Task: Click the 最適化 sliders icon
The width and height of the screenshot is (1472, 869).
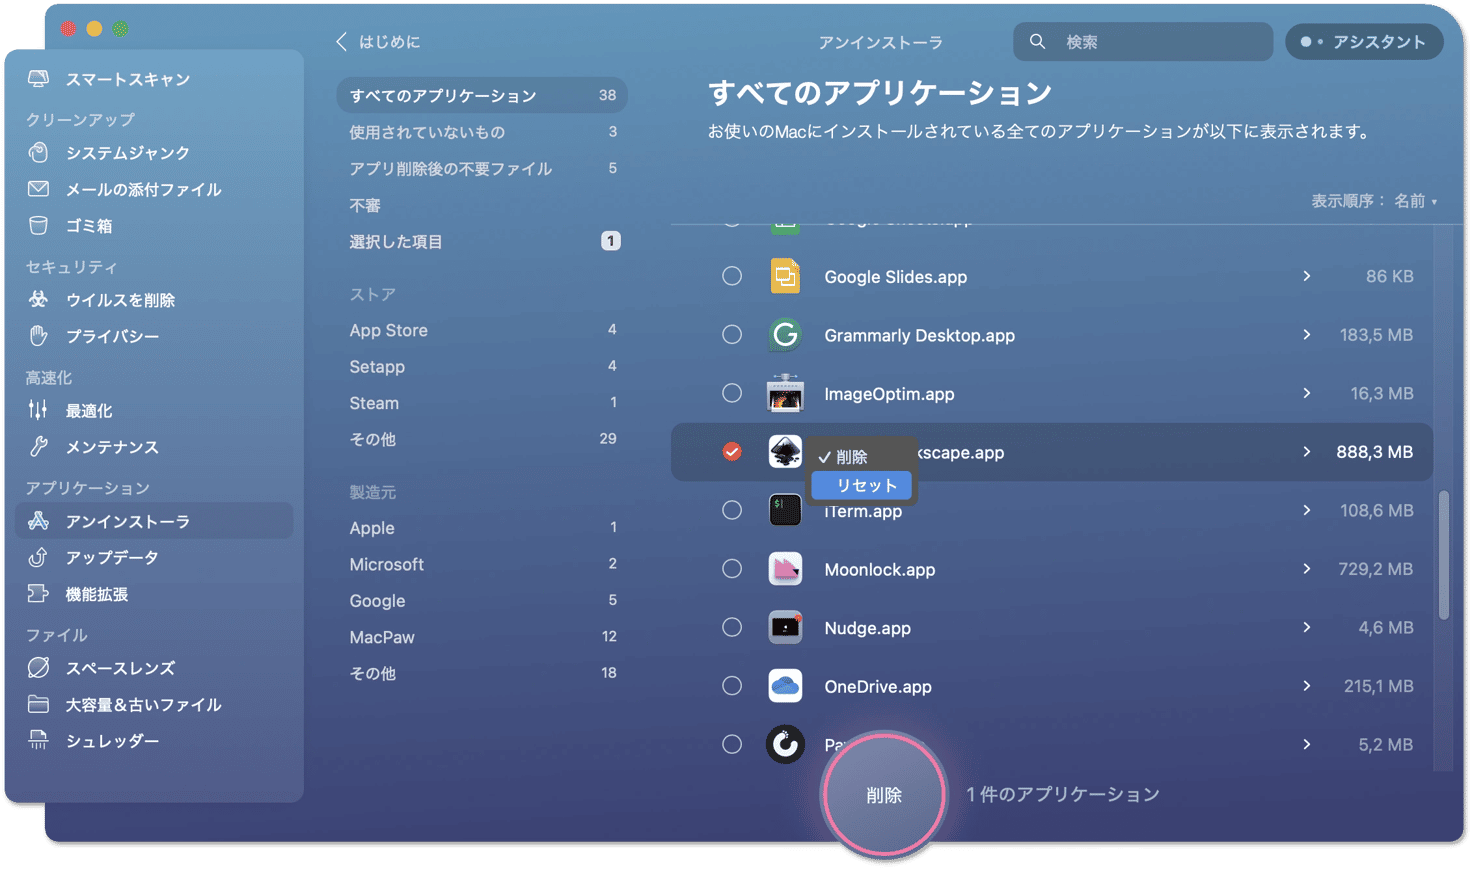Action: pos(38,410)
